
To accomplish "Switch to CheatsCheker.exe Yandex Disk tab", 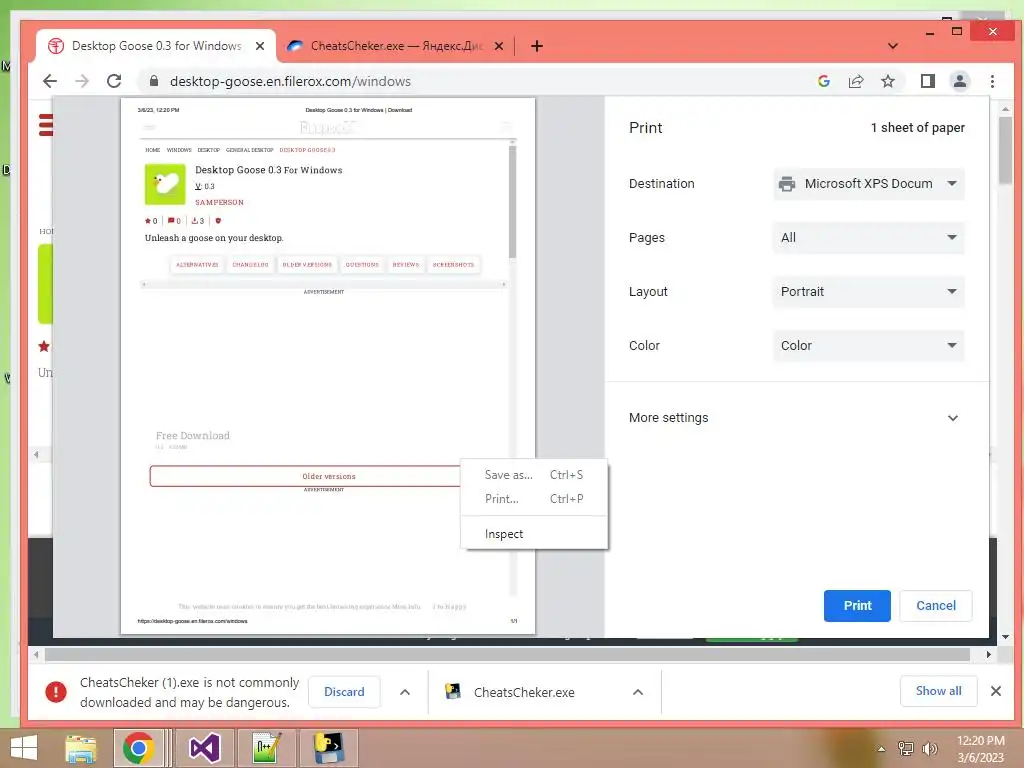I will [395, 46].
